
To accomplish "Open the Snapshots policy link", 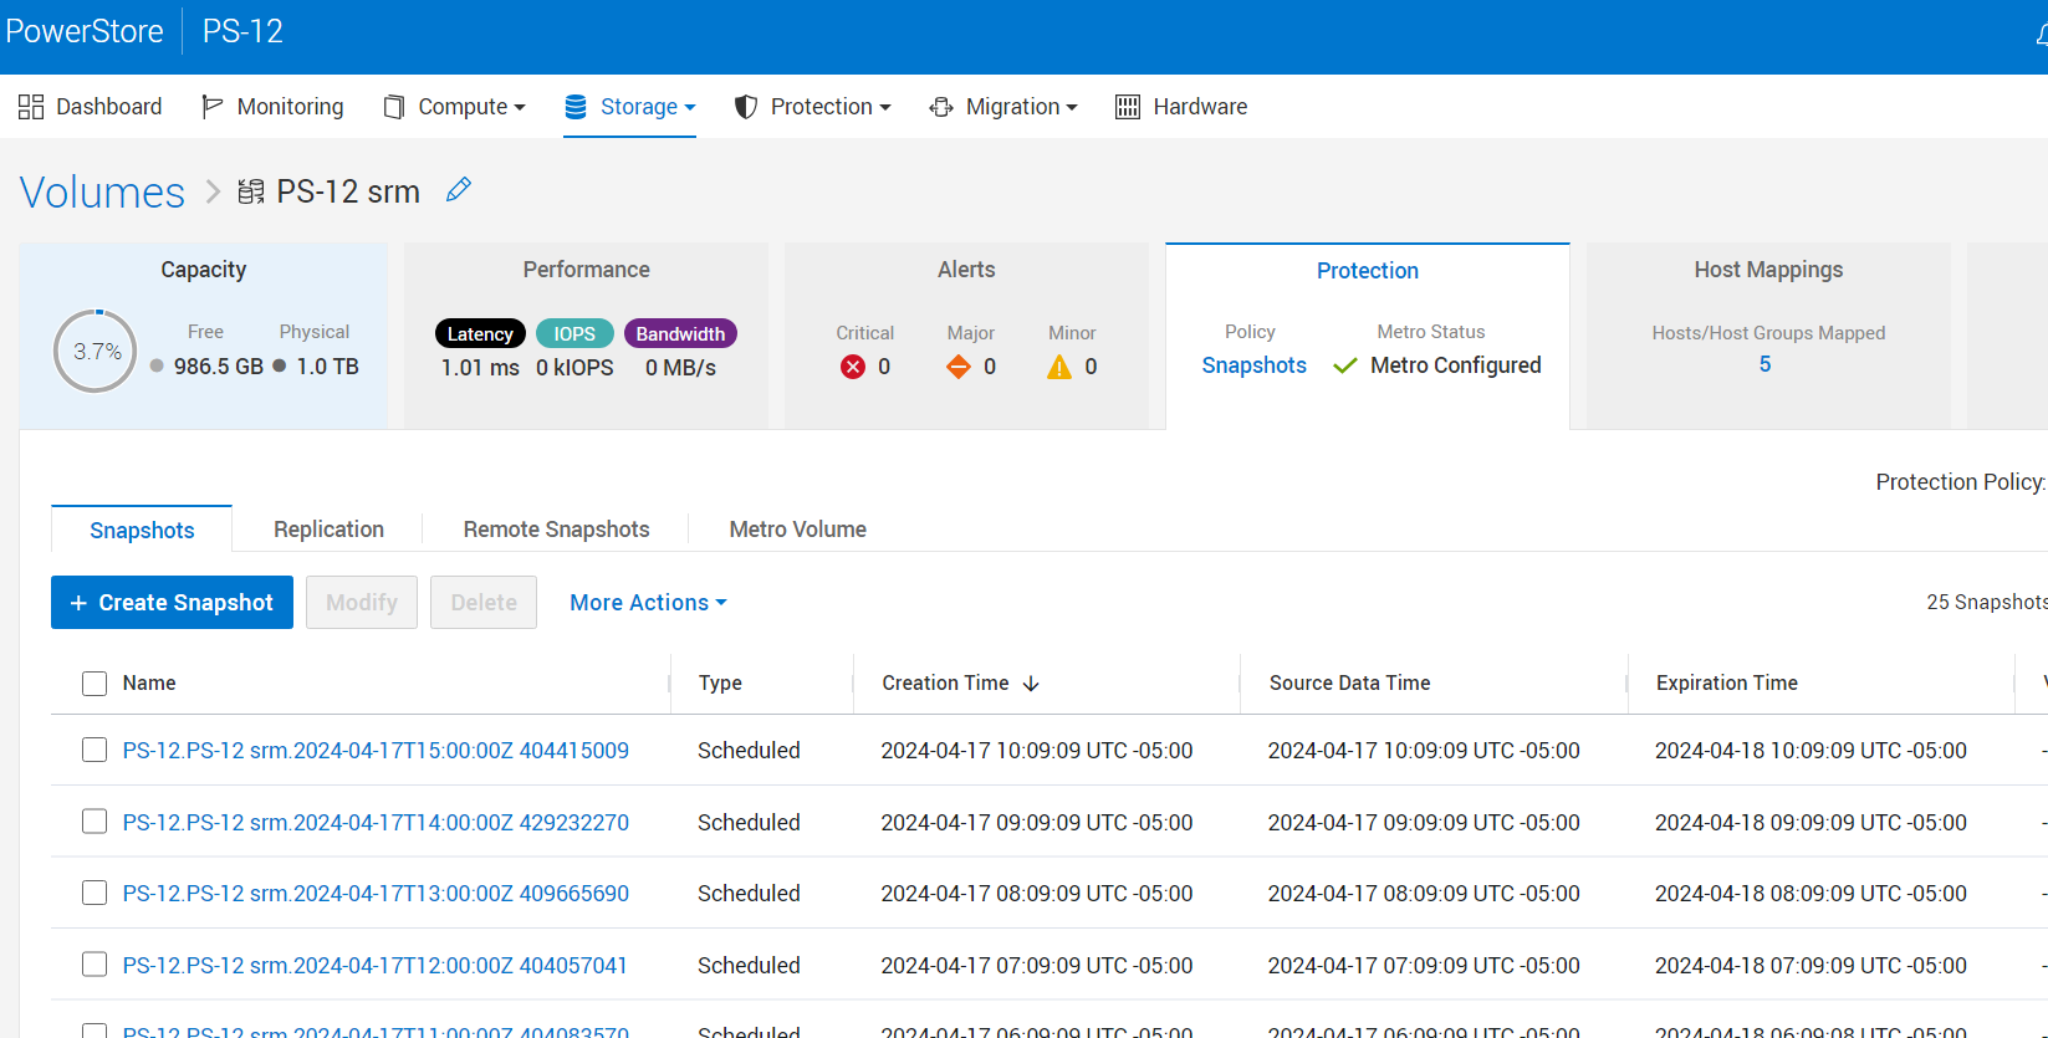I will (x=1254, y=366).
